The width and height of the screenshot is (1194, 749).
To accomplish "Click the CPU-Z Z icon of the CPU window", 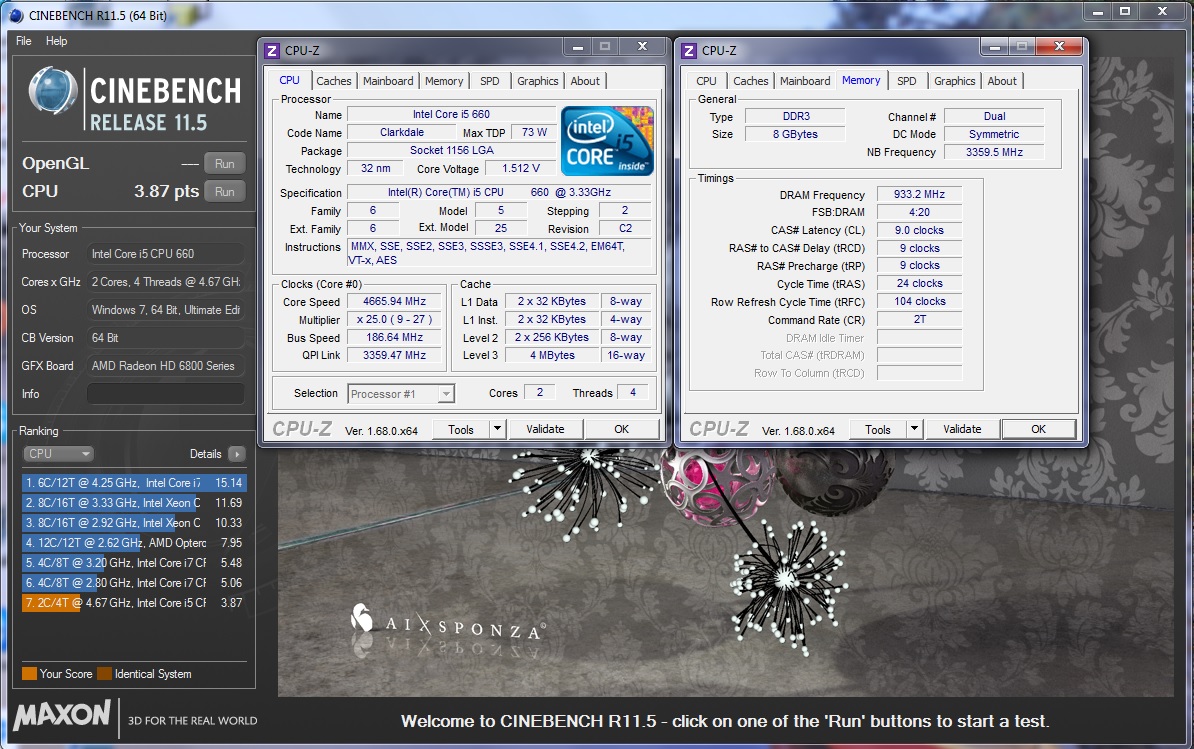I will [272, 51].
